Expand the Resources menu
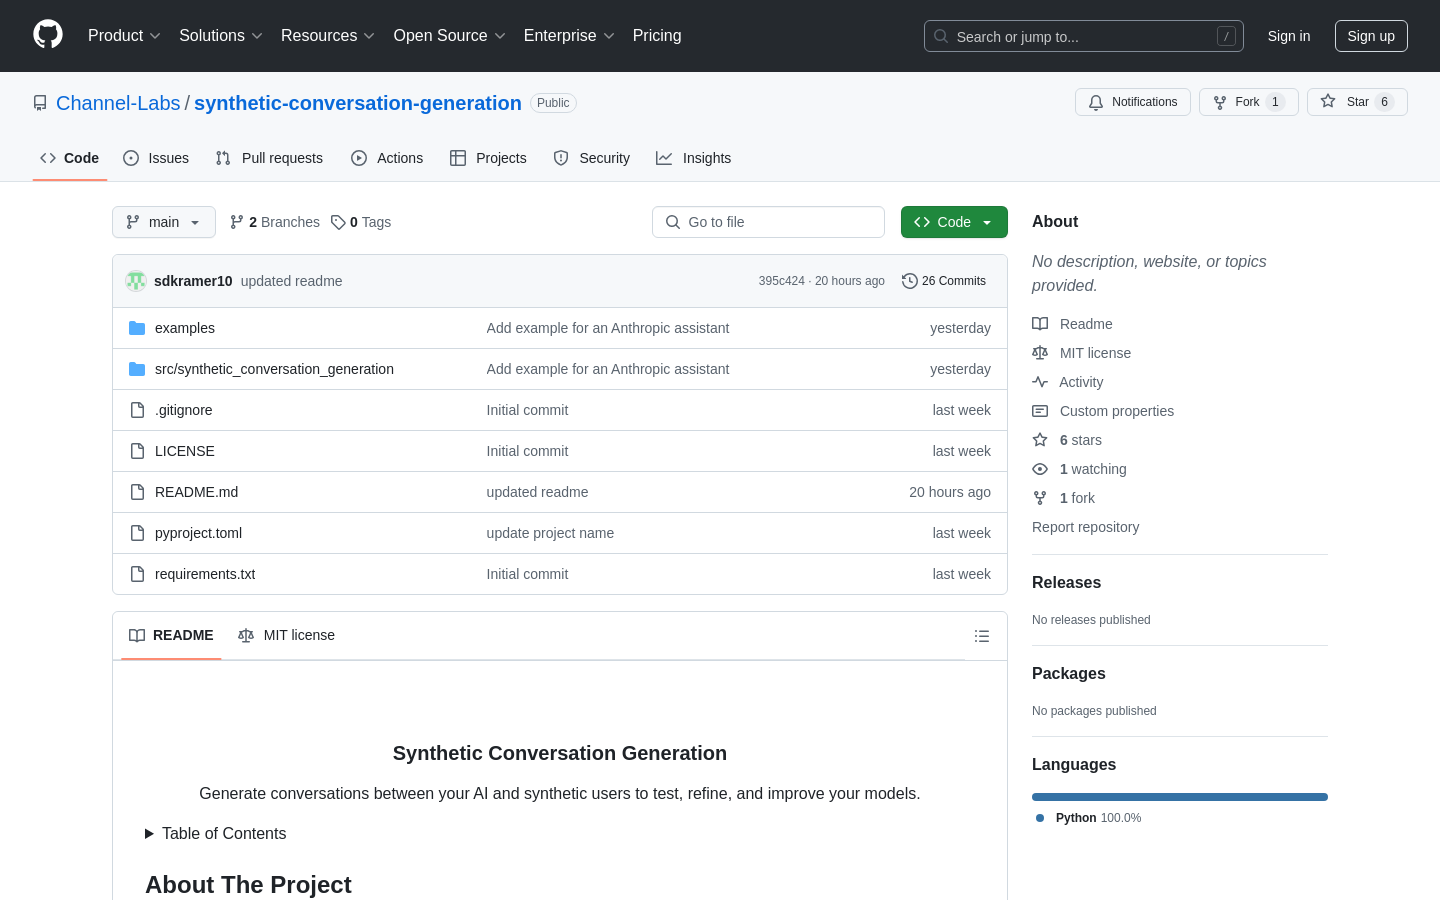 pos(328,35)
